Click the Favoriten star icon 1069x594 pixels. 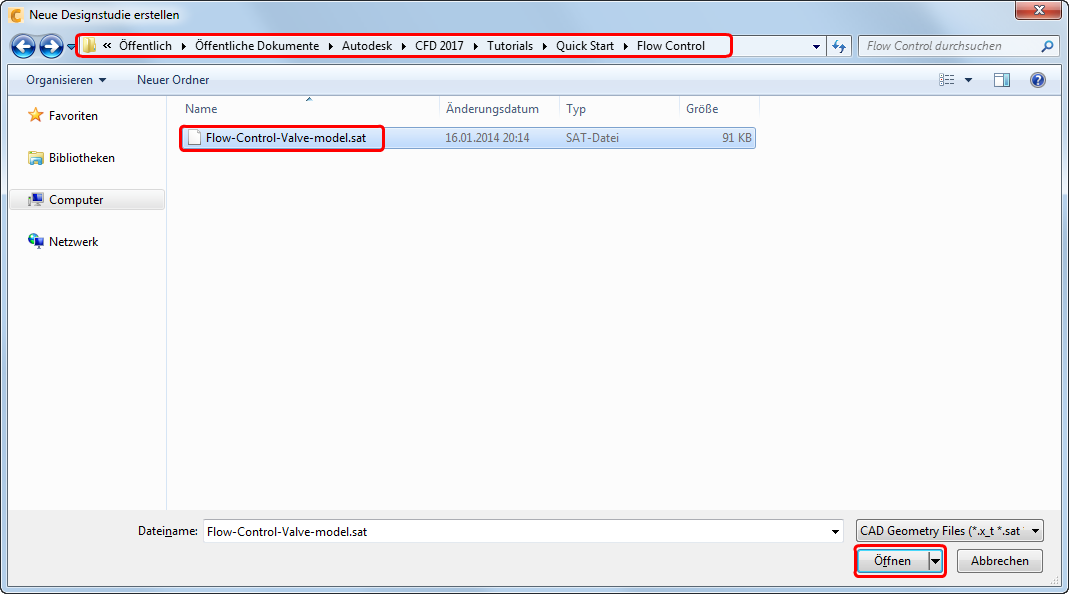click(x=35, y=115)
